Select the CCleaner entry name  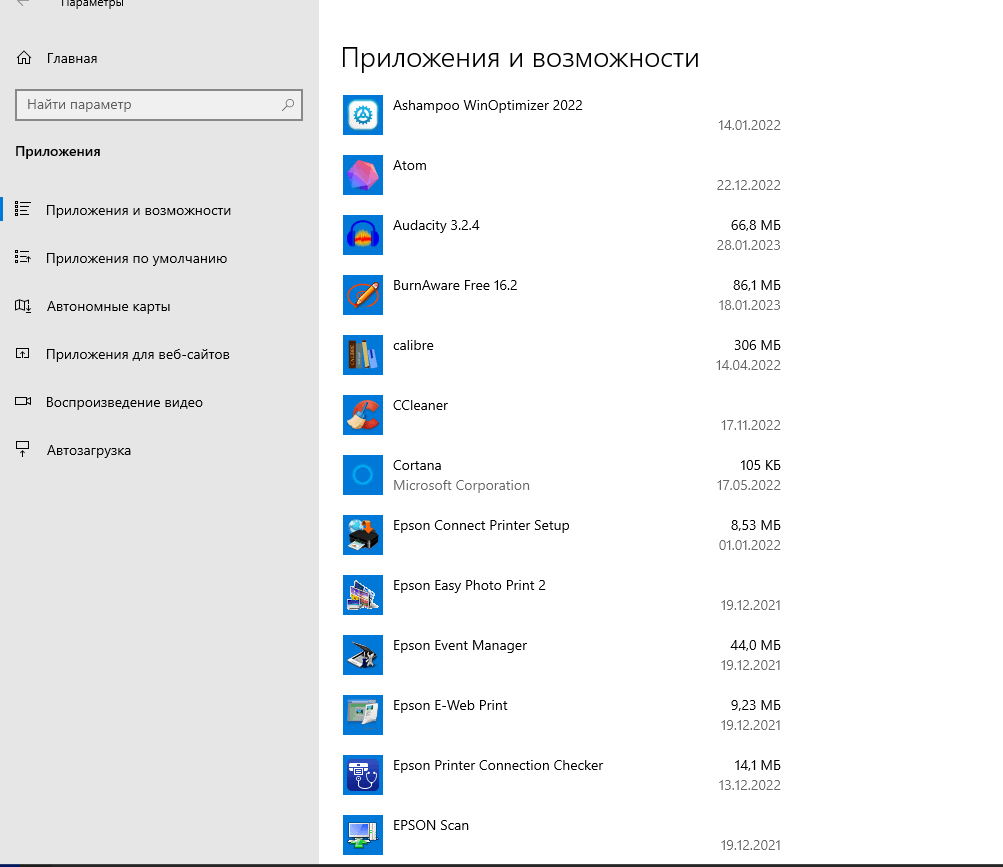pos(420,406)
